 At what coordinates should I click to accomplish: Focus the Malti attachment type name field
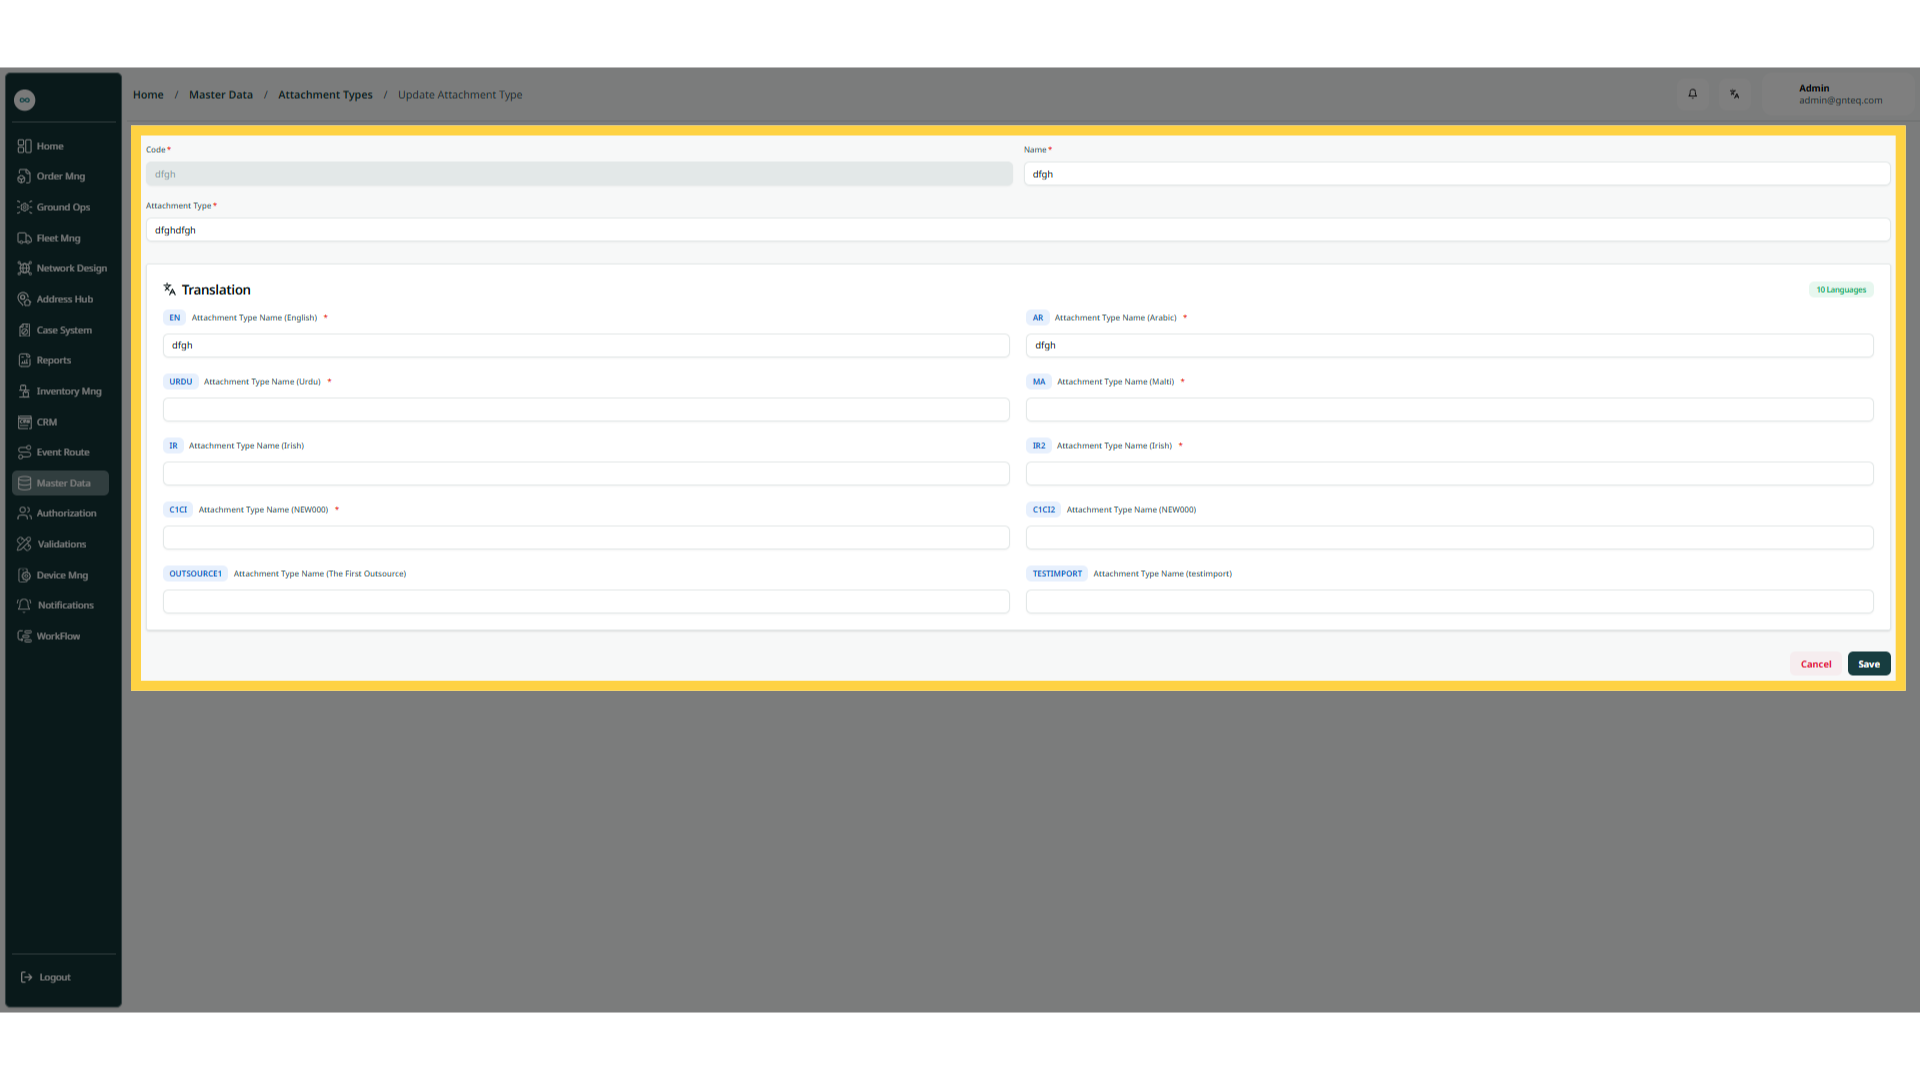[1449, 409]
